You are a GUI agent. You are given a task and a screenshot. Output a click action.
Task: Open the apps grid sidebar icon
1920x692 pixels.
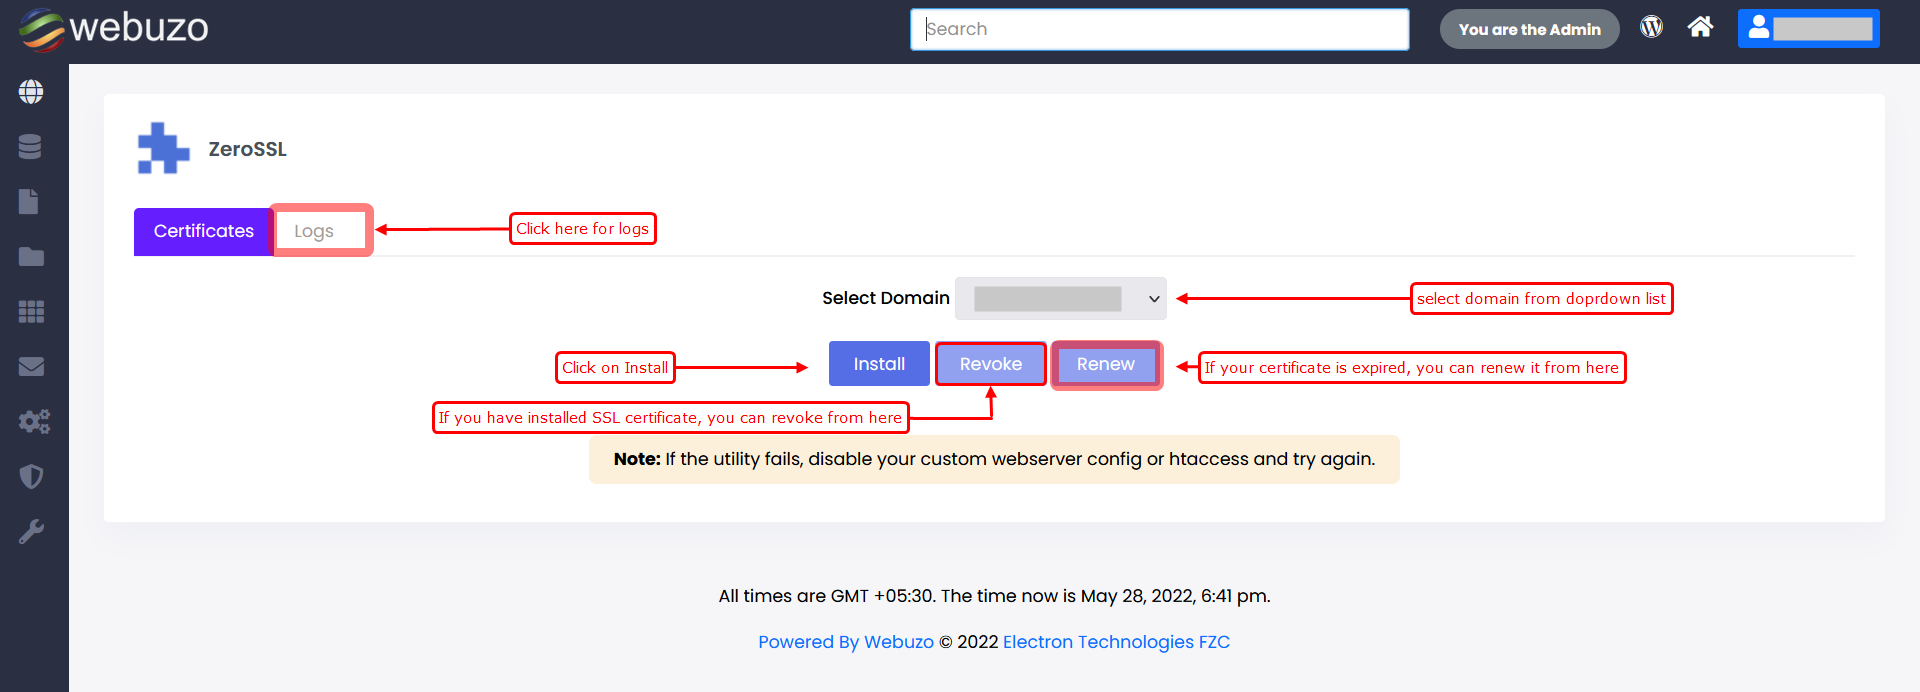[31, 312]
